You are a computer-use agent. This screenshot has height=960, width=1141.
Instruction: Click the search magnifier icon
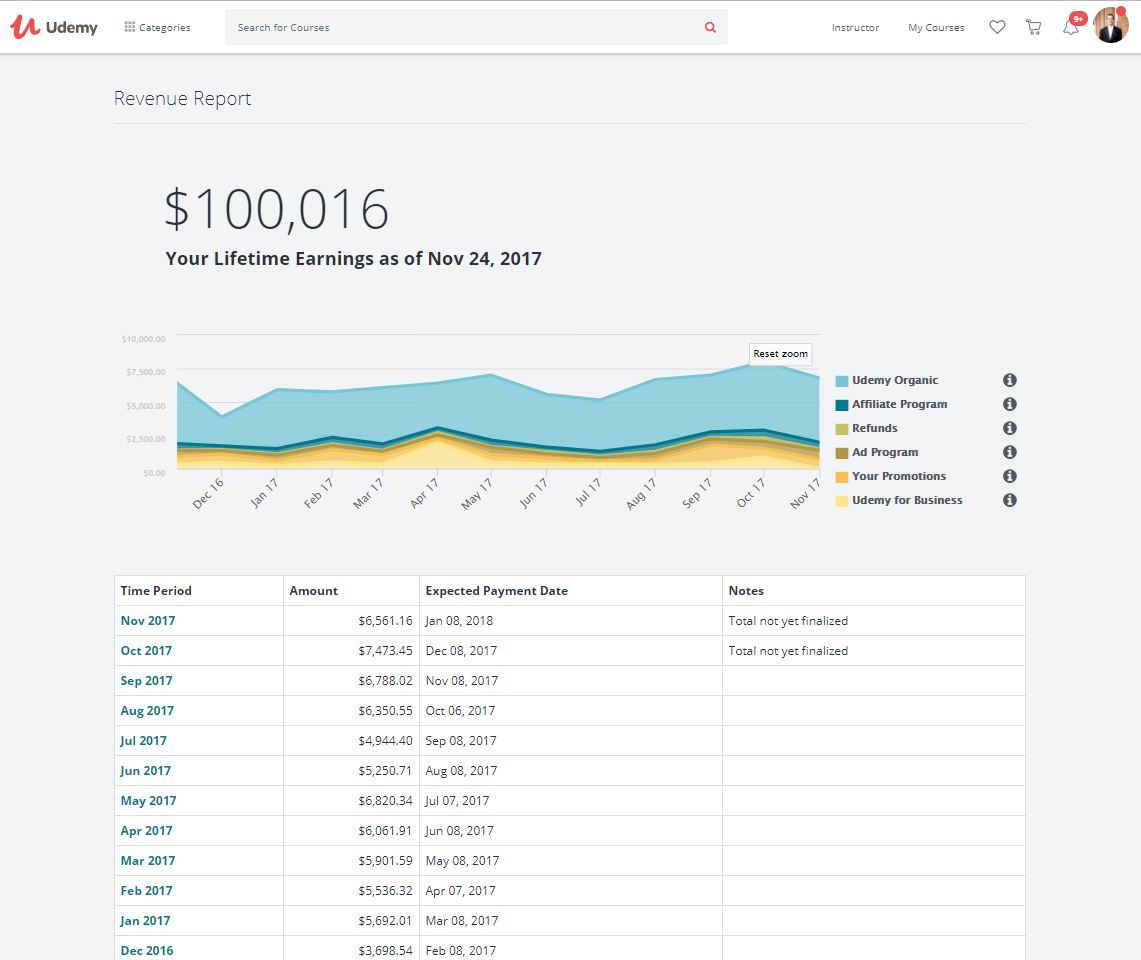click(x=710, y=27)
